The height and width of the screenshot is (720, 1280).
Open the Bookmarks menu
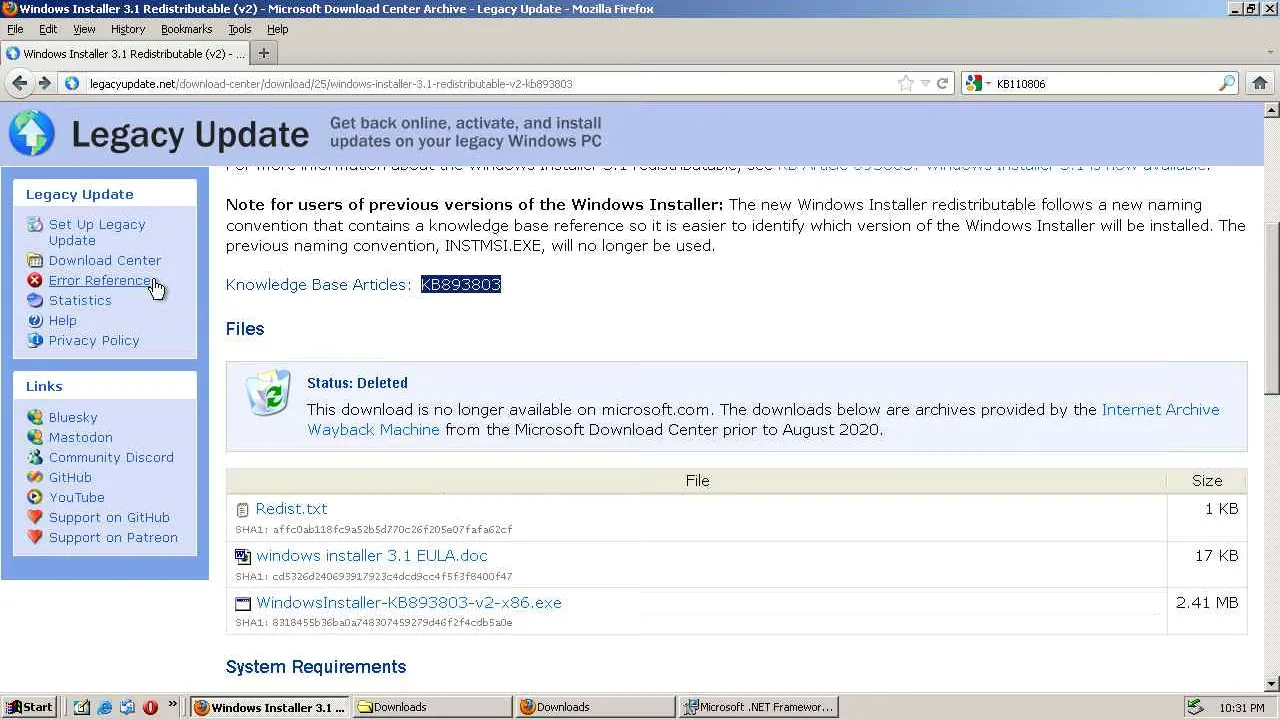click(186, 29)
